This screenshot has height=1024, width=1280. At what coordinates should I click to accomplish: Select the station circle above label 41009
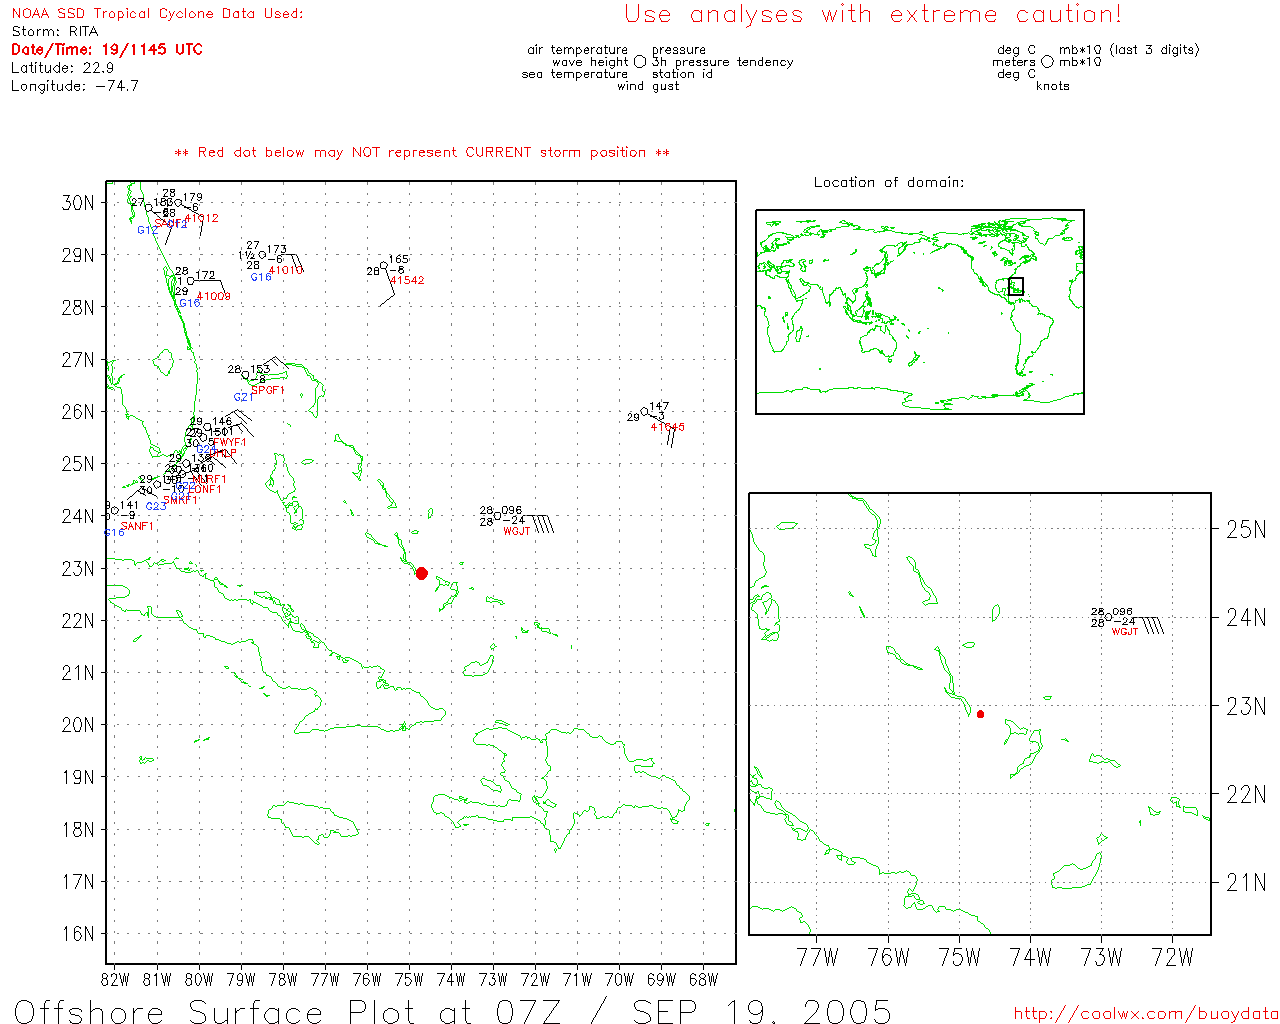click(x=191, y=281)
